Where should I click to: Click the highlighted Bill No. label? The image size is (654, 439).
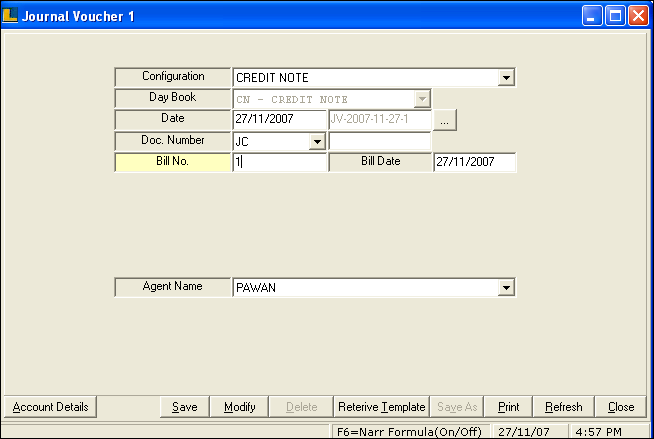tap(173, 162)
